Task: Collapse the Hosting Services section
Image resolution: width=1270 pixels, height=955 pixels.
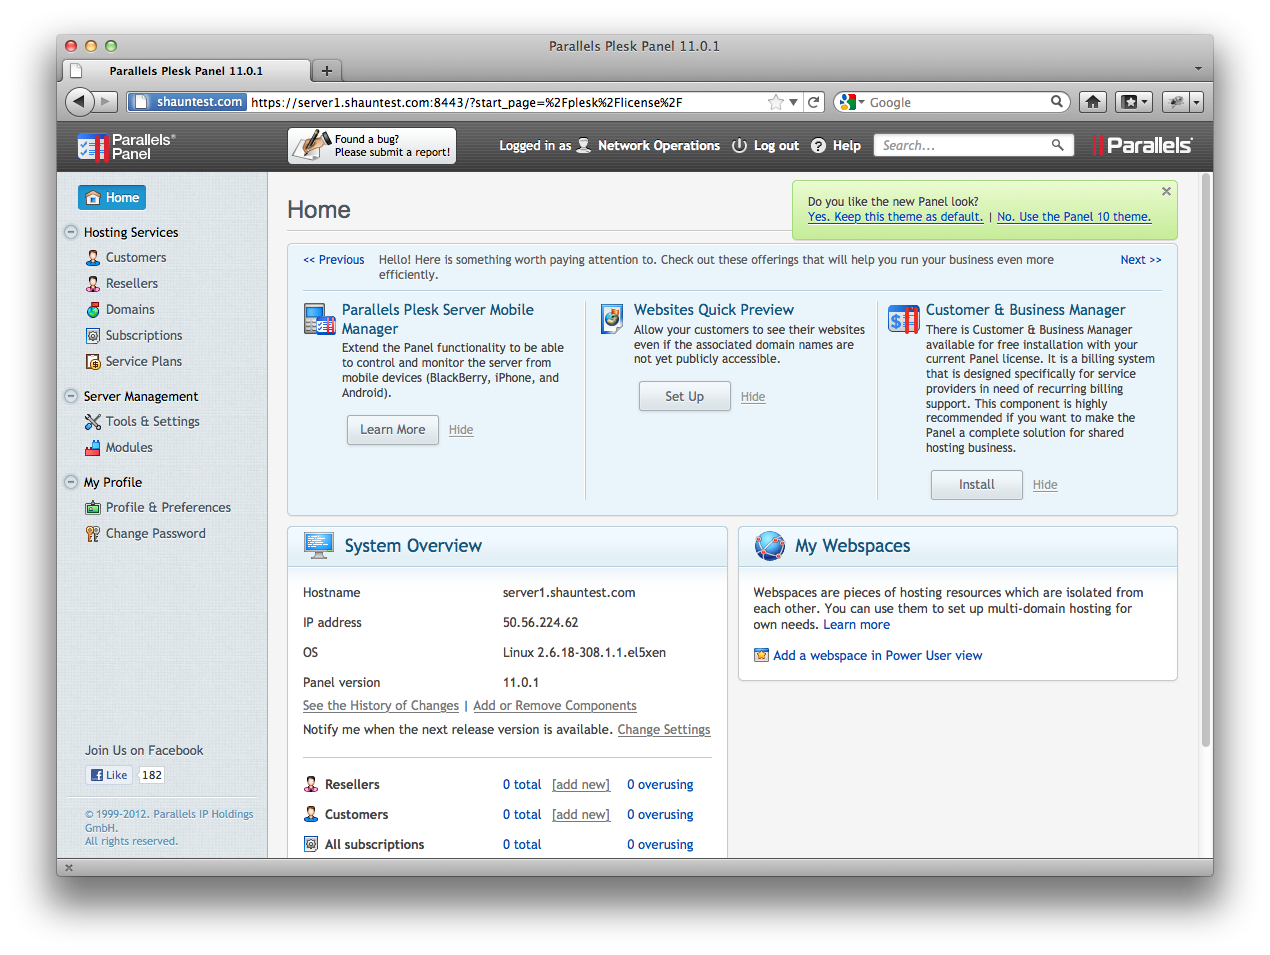Action: click(x=71, y=232)
